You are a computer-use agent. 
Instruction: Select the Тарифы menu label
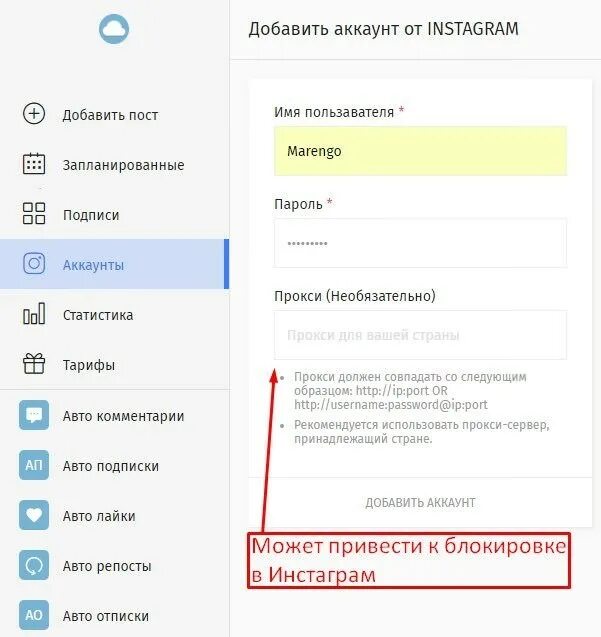click(x=89, y=365)
